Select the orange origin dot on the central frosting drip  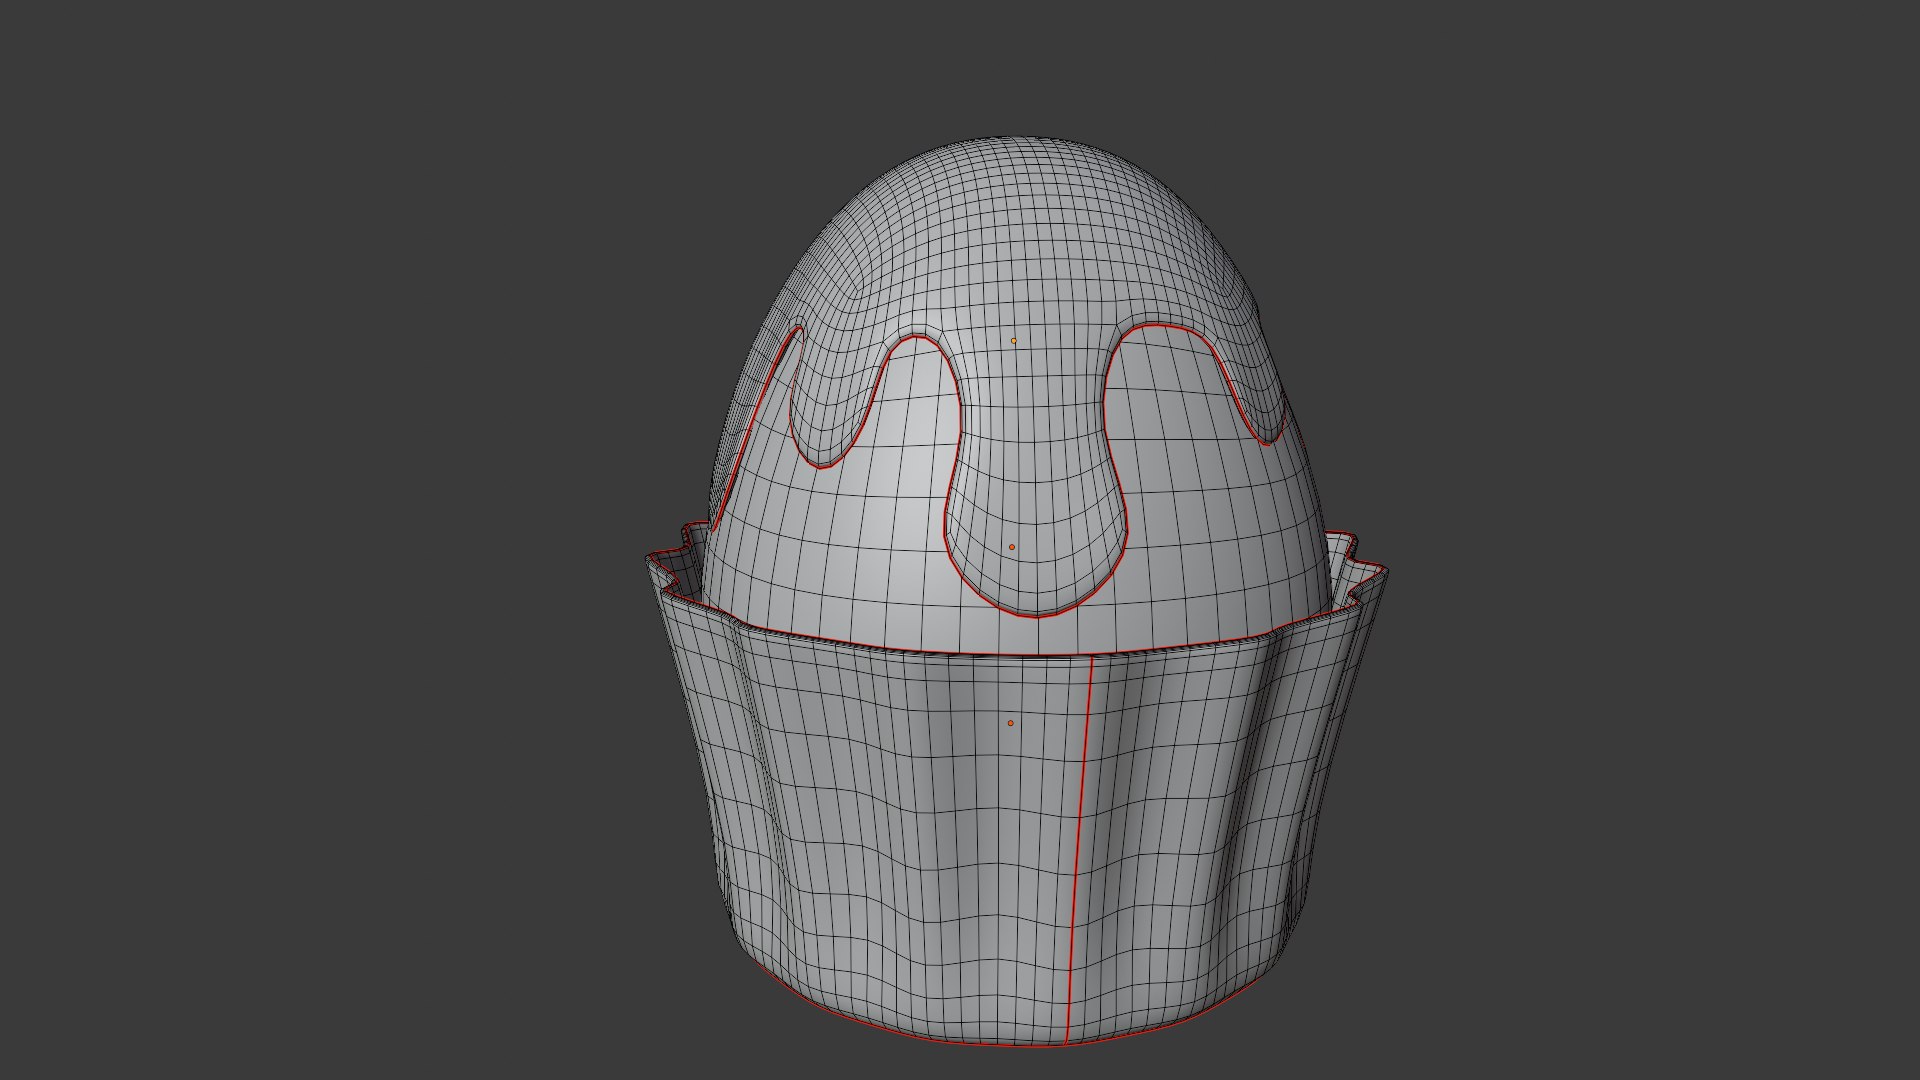[1012, 547]
